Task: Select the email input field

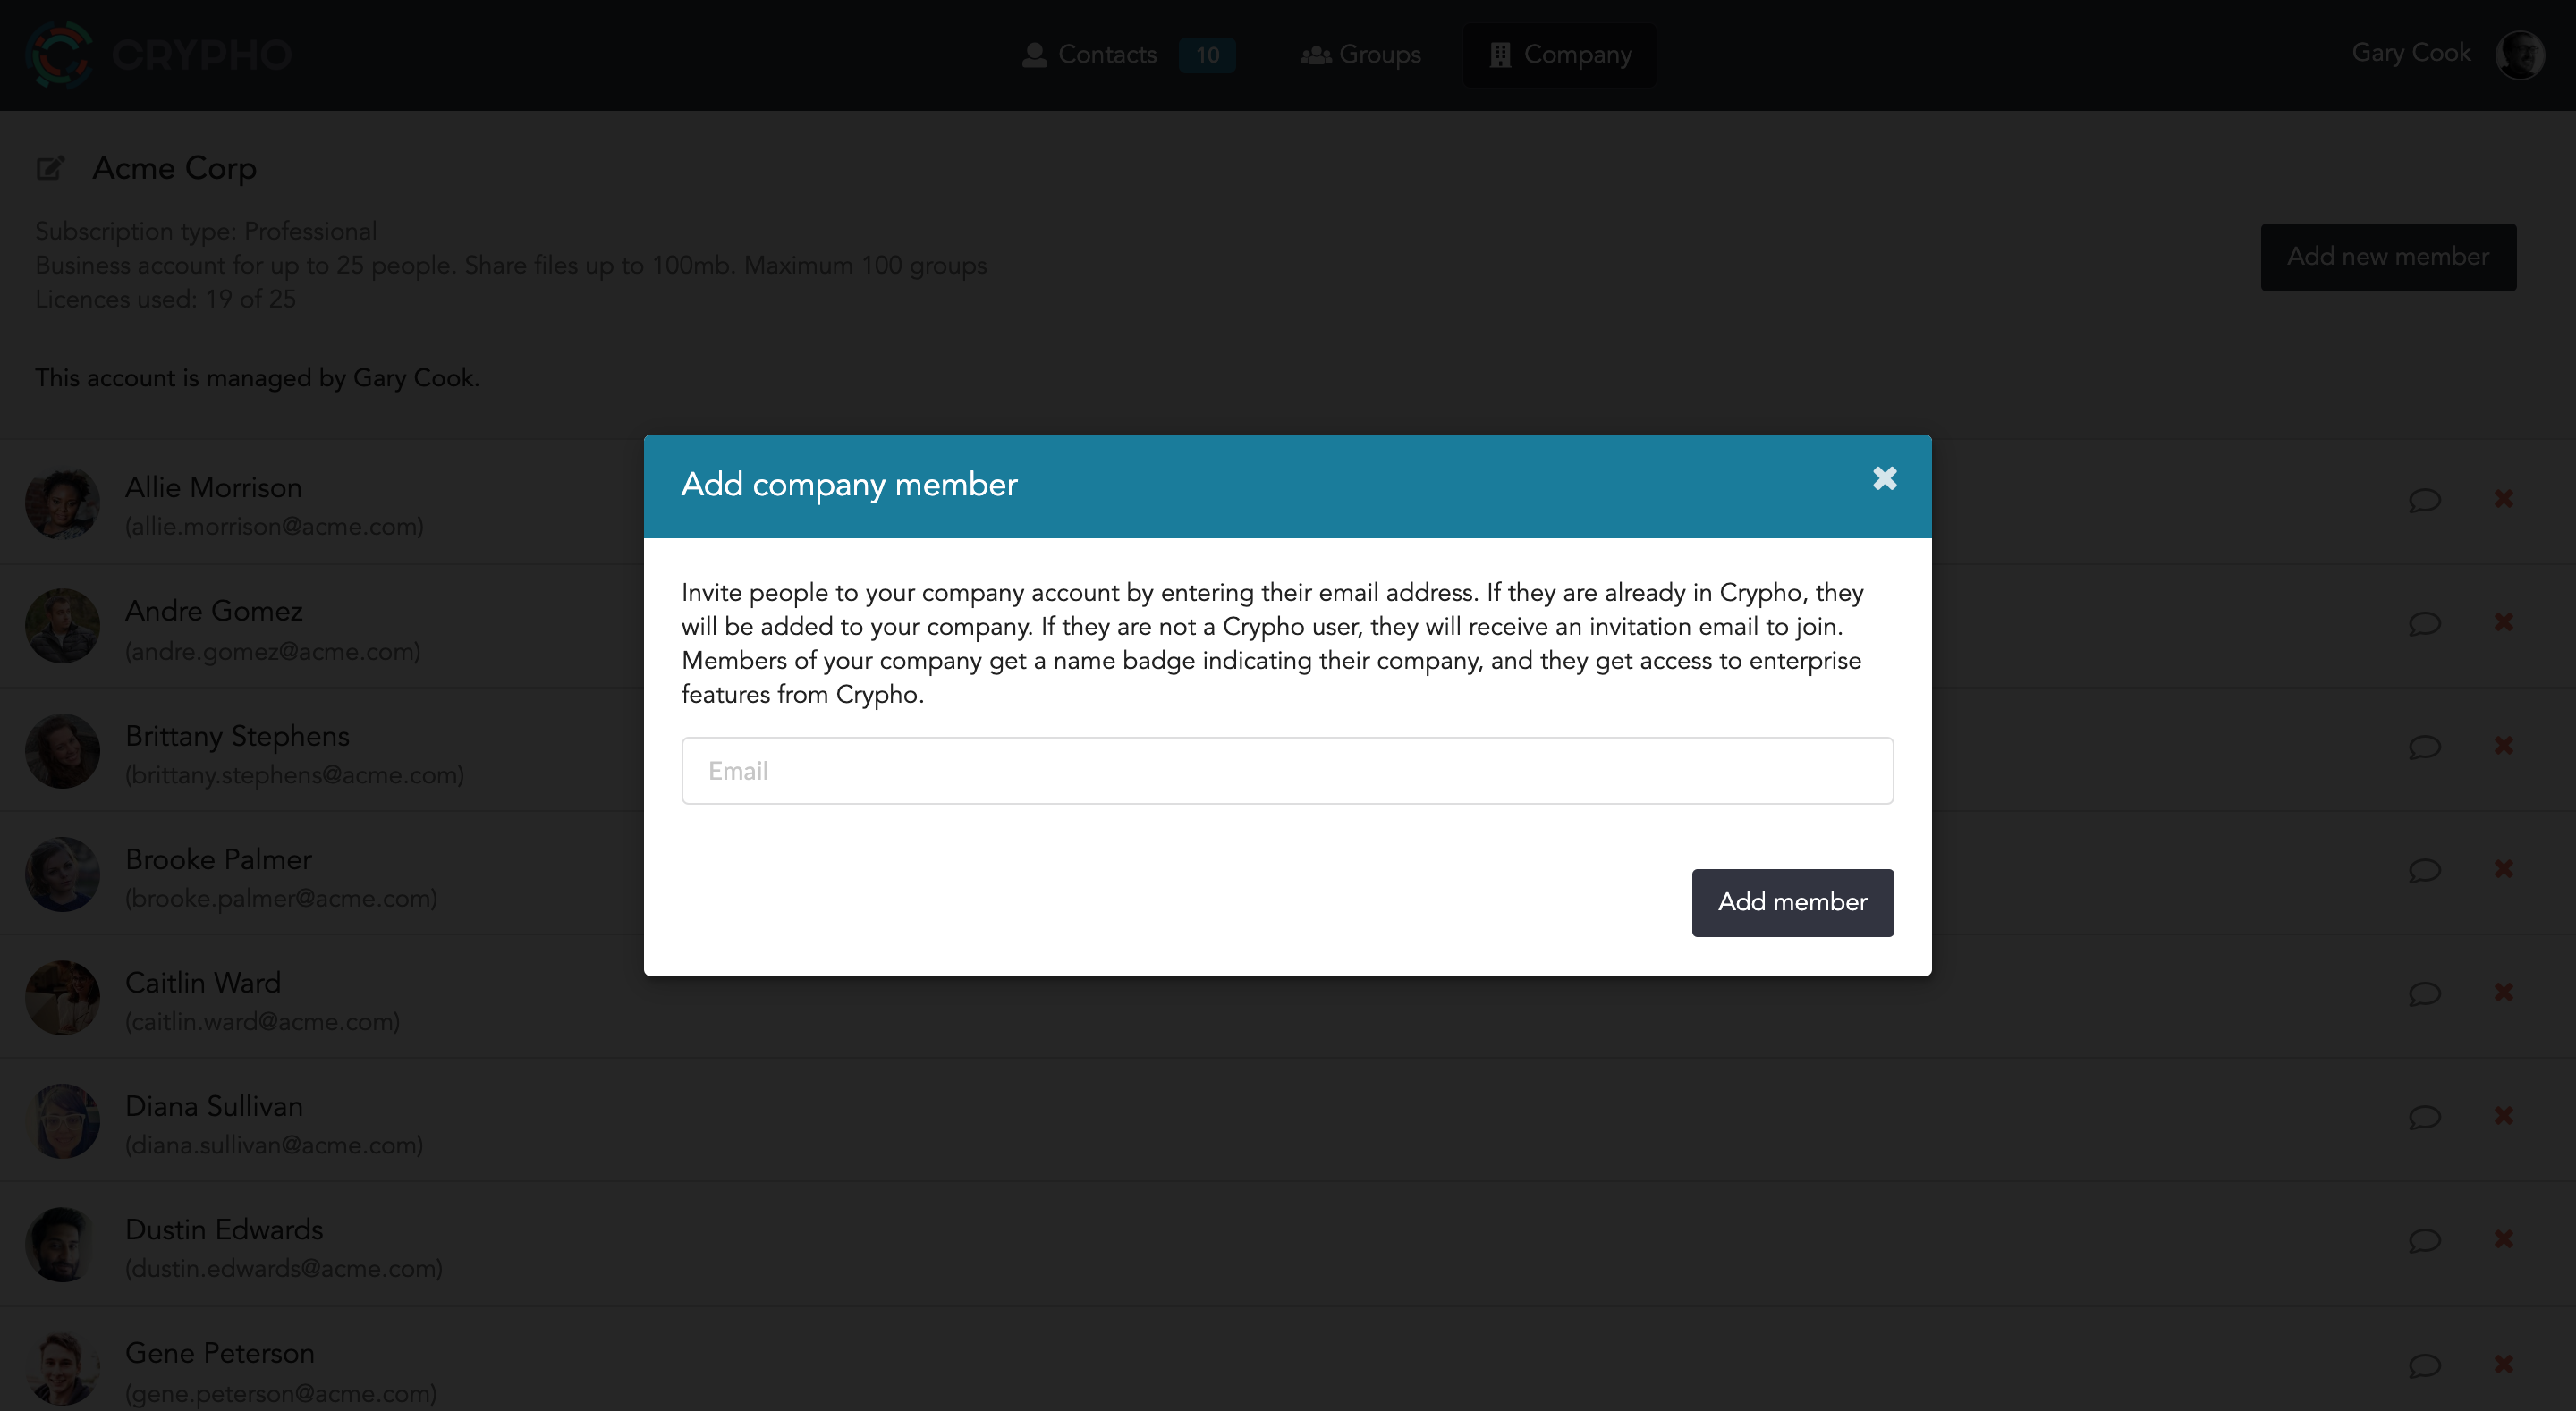Action: (x=1288, y=770)
